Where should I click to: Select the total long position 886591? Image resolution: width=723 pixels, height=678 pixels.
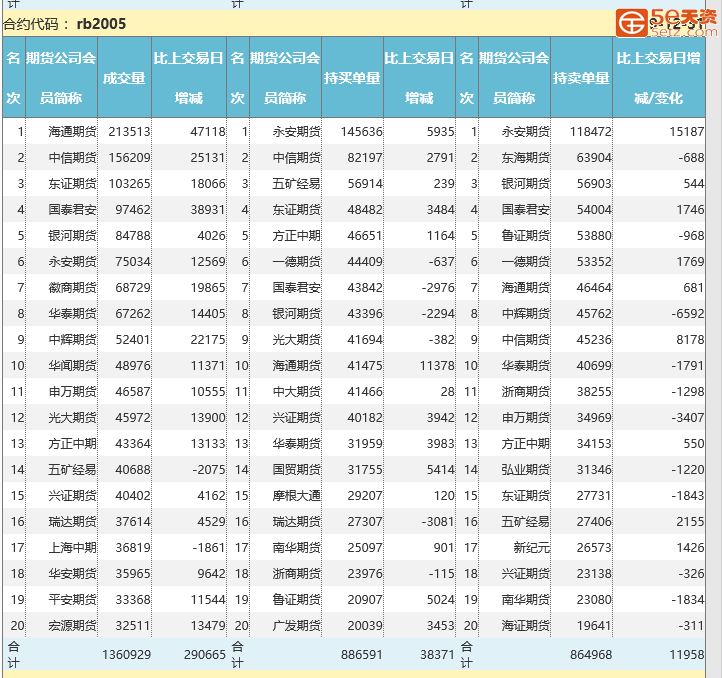362,654
